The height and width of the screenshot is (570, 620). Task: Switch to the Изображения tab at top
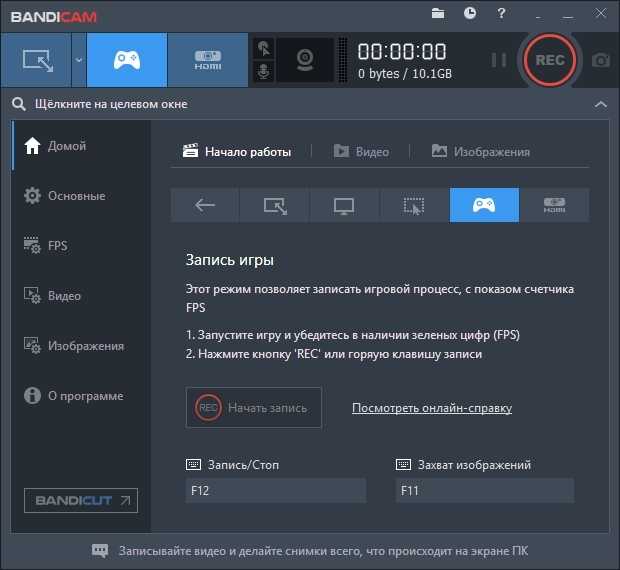tap(480, 152)
